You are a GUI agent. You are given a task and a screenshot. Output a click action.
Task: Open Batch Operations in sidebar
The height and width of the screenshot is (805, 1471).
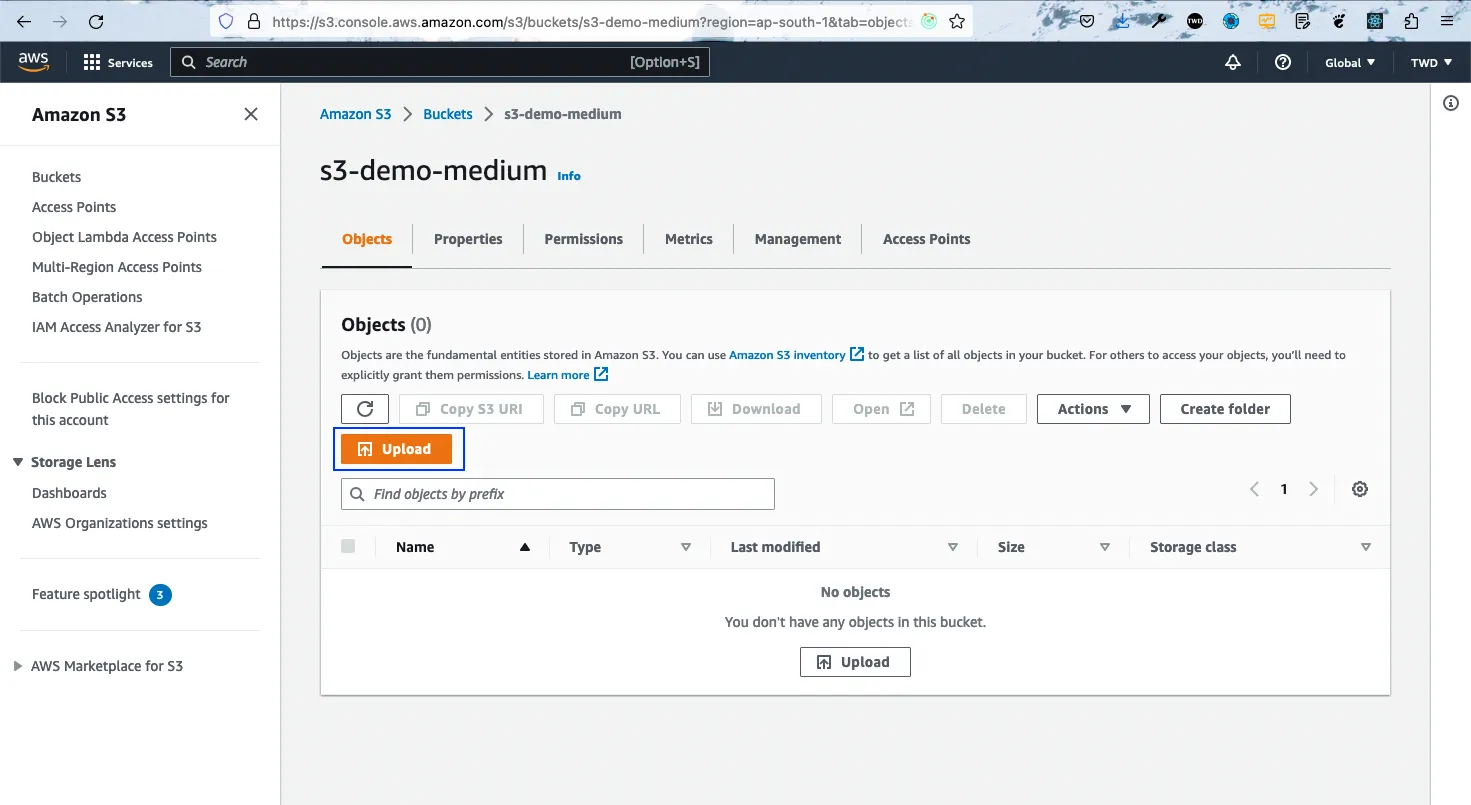click(87, 297)
